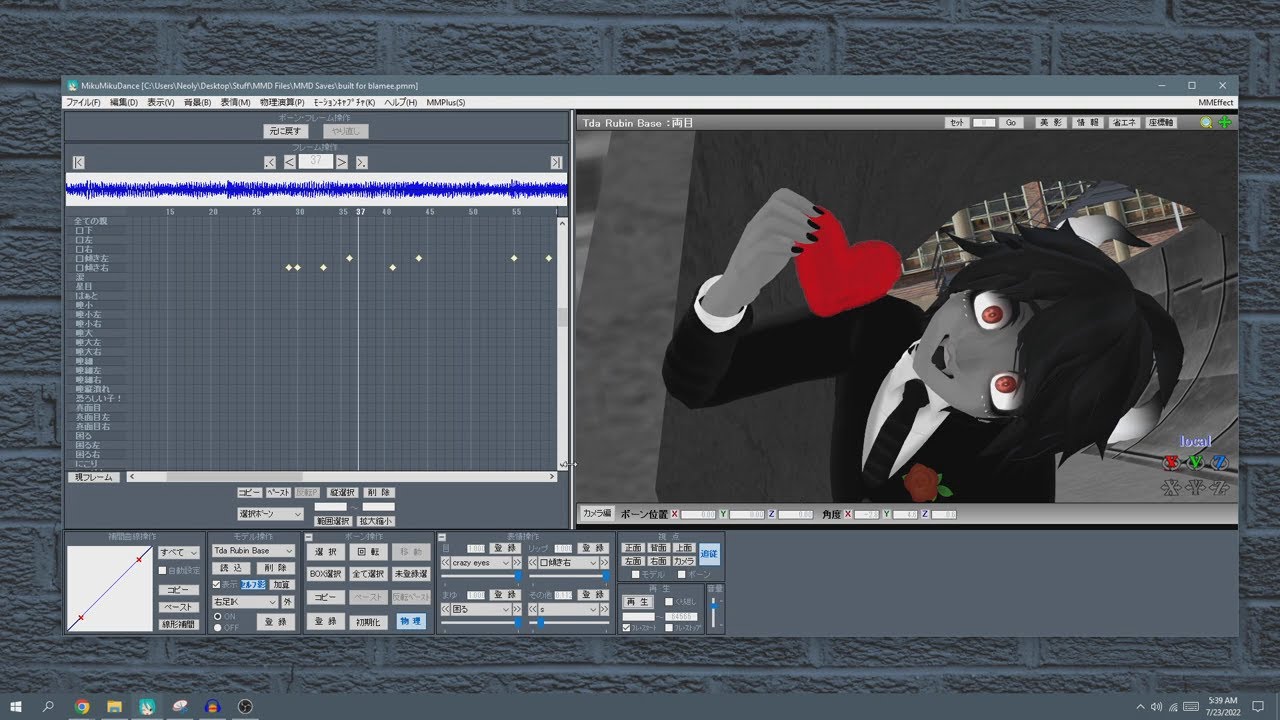Open the MMPlus(S) menu

[x=446, y=102]
